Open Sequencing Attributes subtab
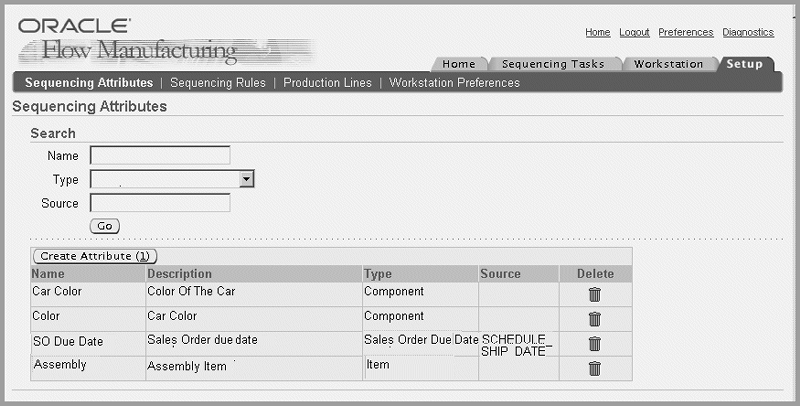The height and width of the screenshot is (406, 800). coord(89,83)
